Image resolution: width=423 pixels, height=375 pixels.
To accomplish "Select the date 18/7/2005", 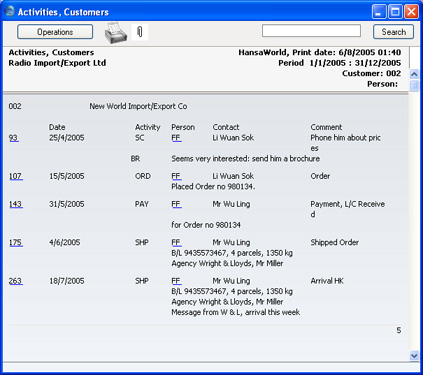I will click(66, 281).
